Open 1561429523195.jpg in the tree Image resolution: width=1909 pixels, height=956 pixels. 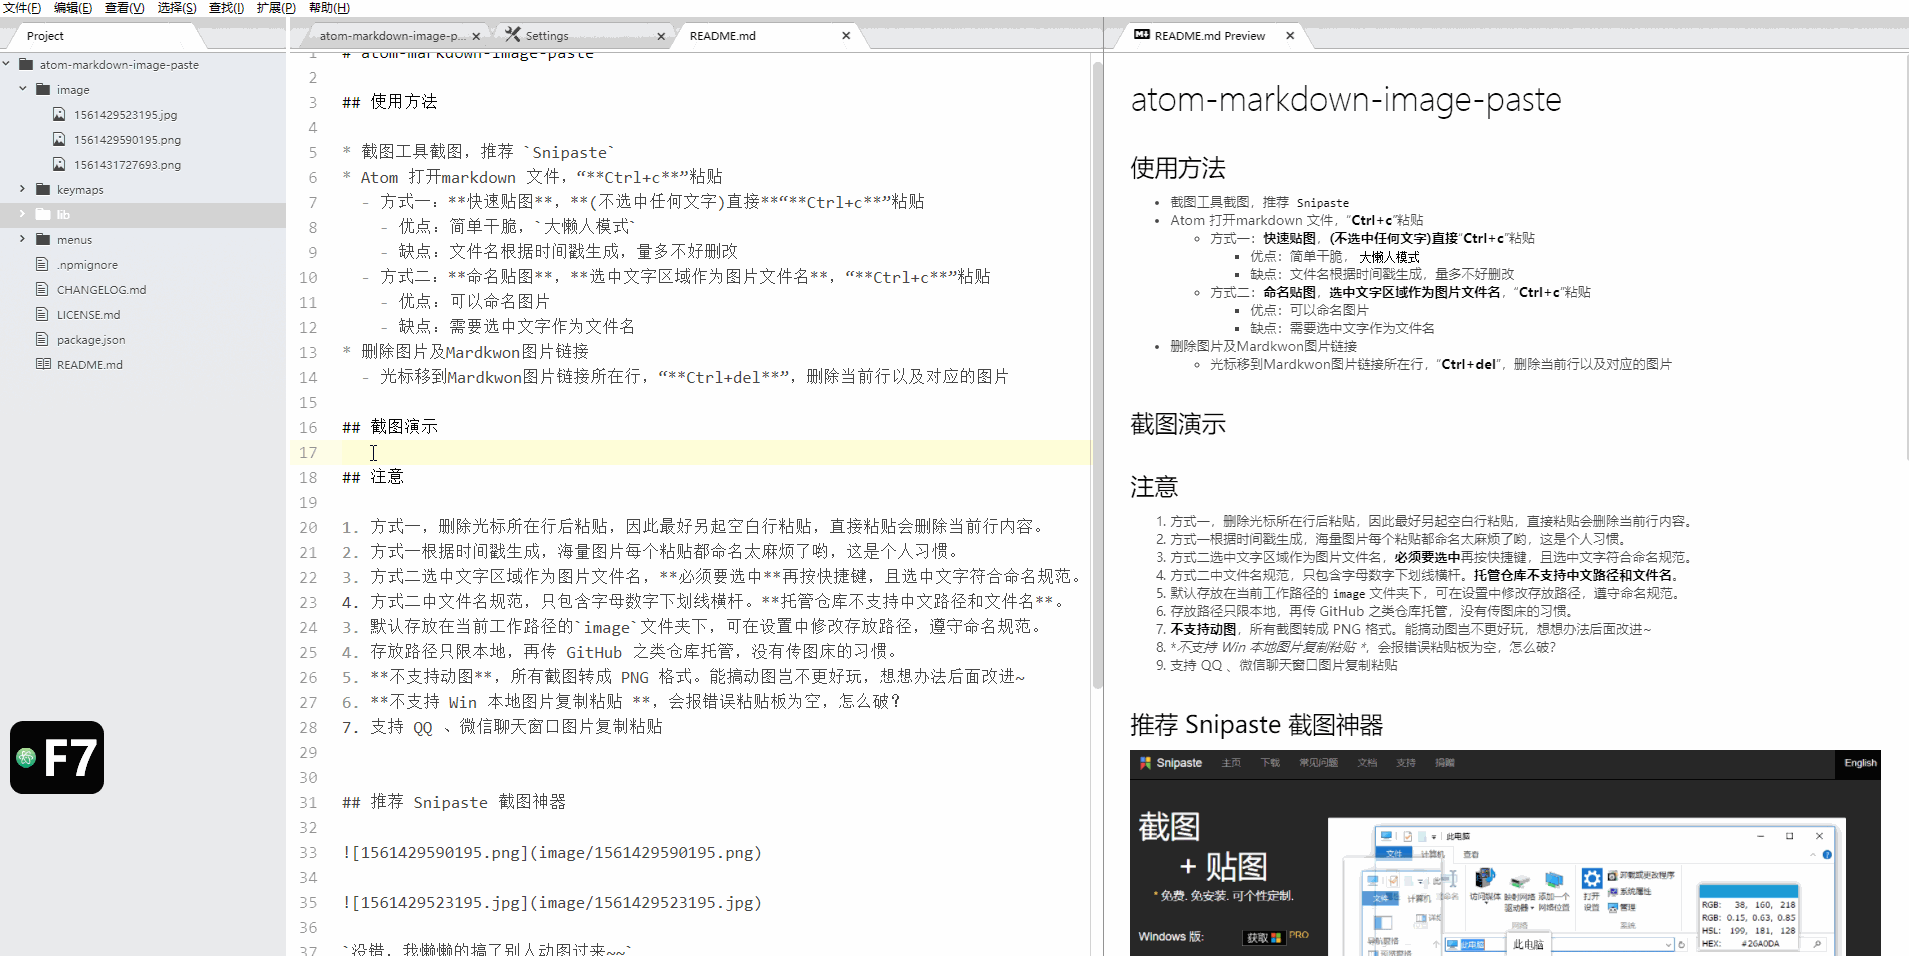point(125,115)
